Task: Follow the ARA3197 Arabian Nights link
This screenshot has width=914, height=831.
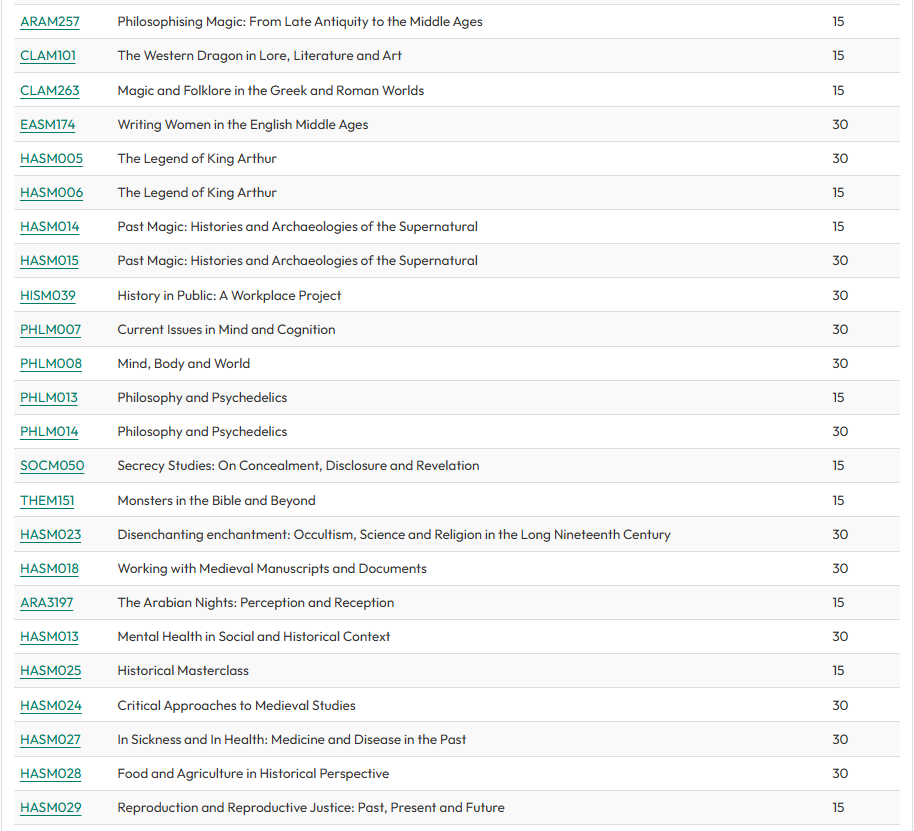Action: tap(47, 603)
